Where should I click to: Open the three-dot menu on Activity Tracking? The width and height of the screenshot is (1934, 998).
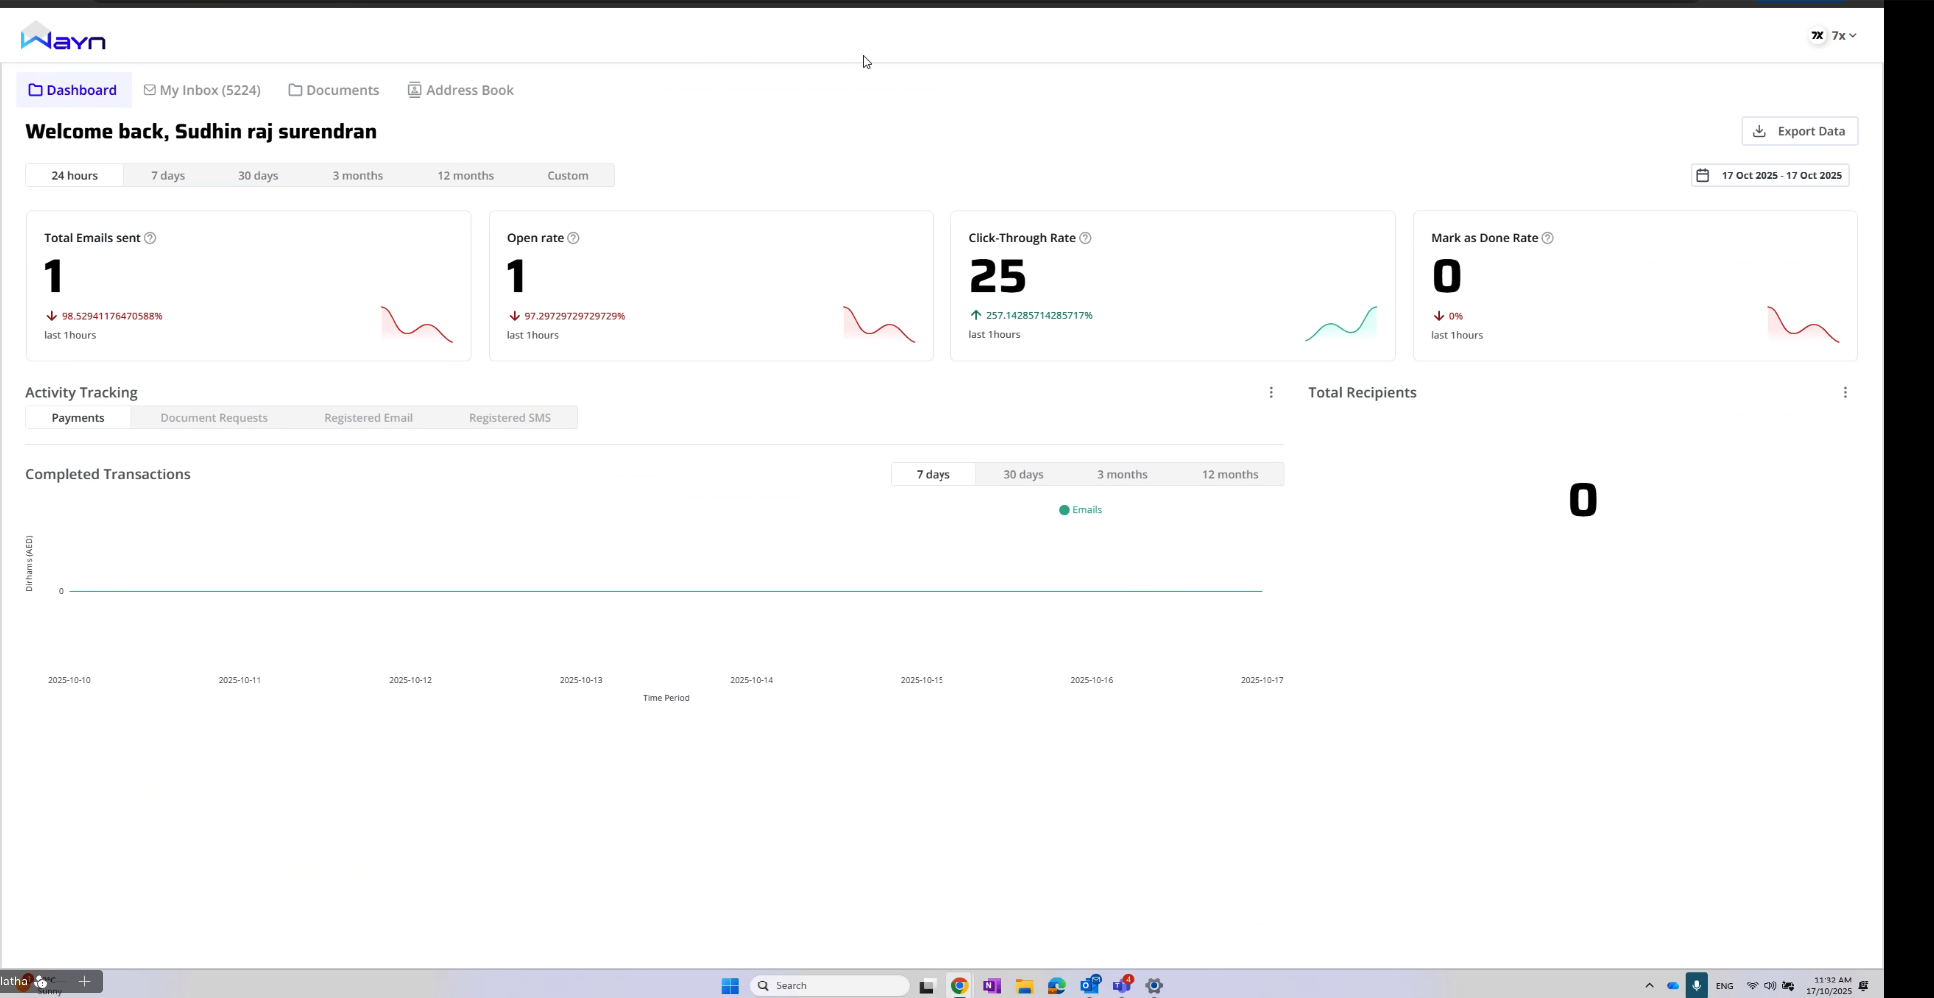click(1271, 392)
